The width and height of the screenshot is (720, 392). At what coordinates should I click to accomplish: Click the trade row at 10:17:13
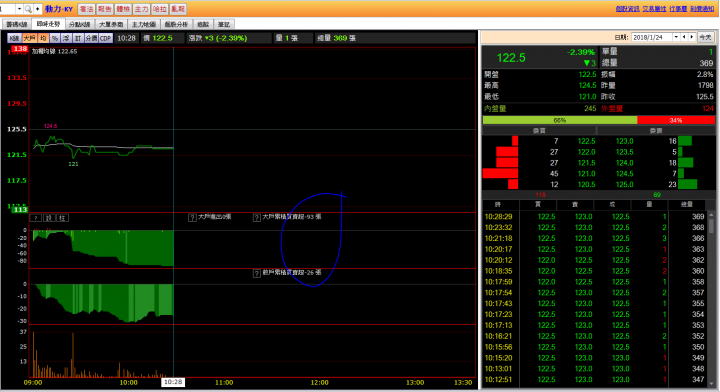[594, 325]
